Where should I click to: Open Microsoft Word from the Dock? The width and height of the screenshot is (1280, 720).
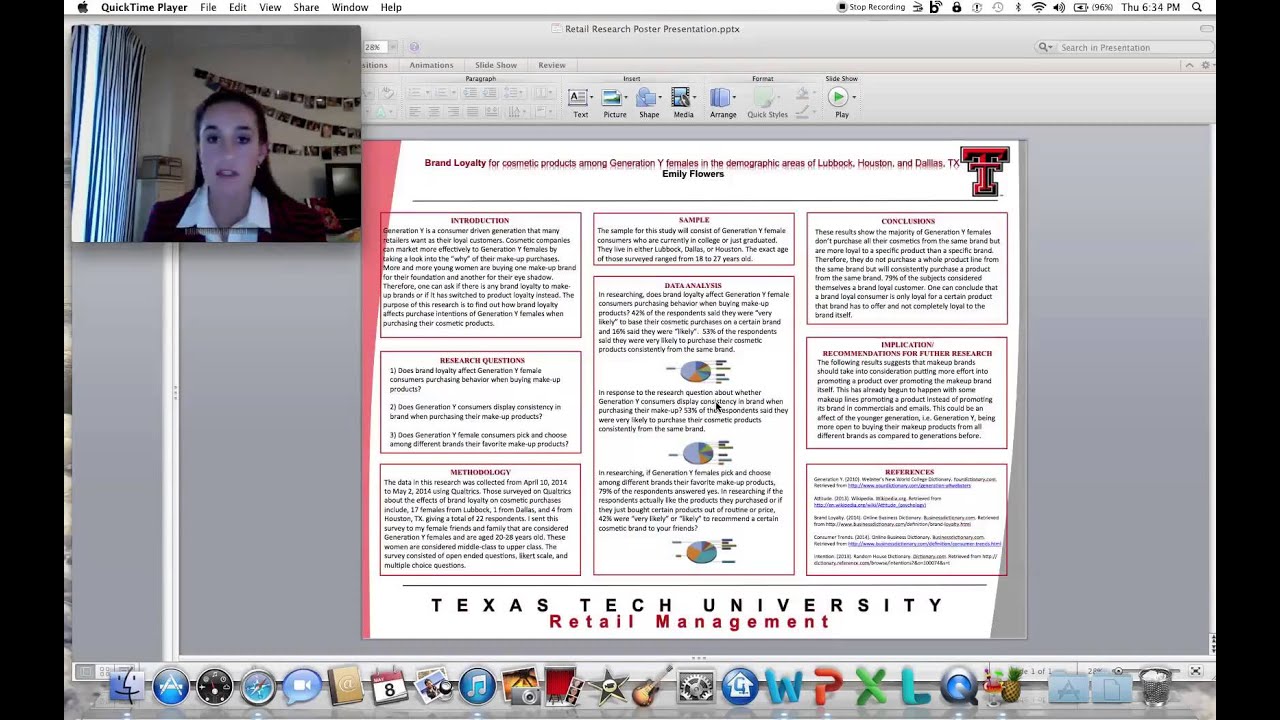tap(784, 686)
